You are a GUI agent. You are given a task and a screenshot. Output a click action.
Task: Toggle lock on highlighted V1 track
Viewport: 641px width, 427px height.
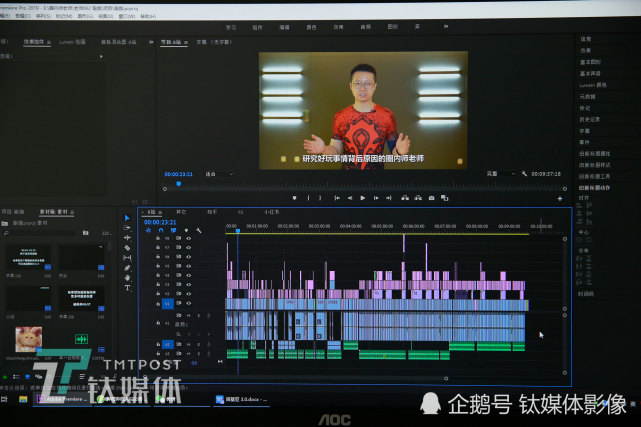(x=158, y=304)
